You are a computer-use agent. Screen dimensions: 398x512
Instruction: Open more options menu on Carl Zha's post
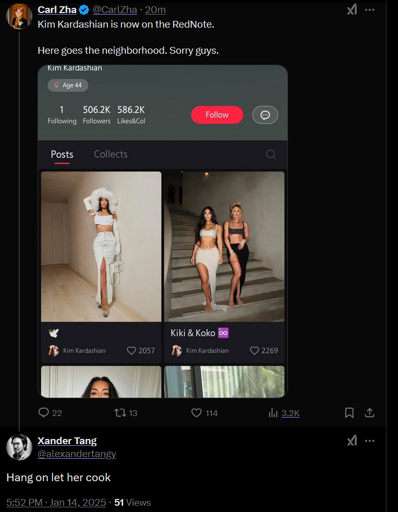tap(370, 10)
